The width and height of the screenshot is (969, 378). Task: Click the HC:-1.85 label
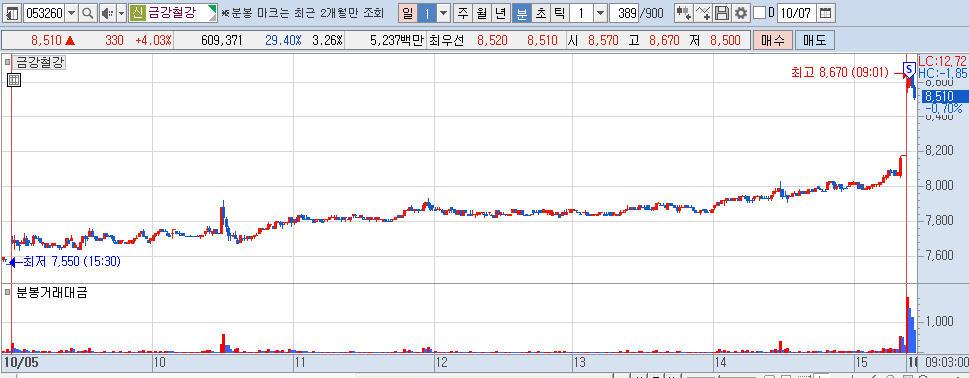[x=943, y=74]
